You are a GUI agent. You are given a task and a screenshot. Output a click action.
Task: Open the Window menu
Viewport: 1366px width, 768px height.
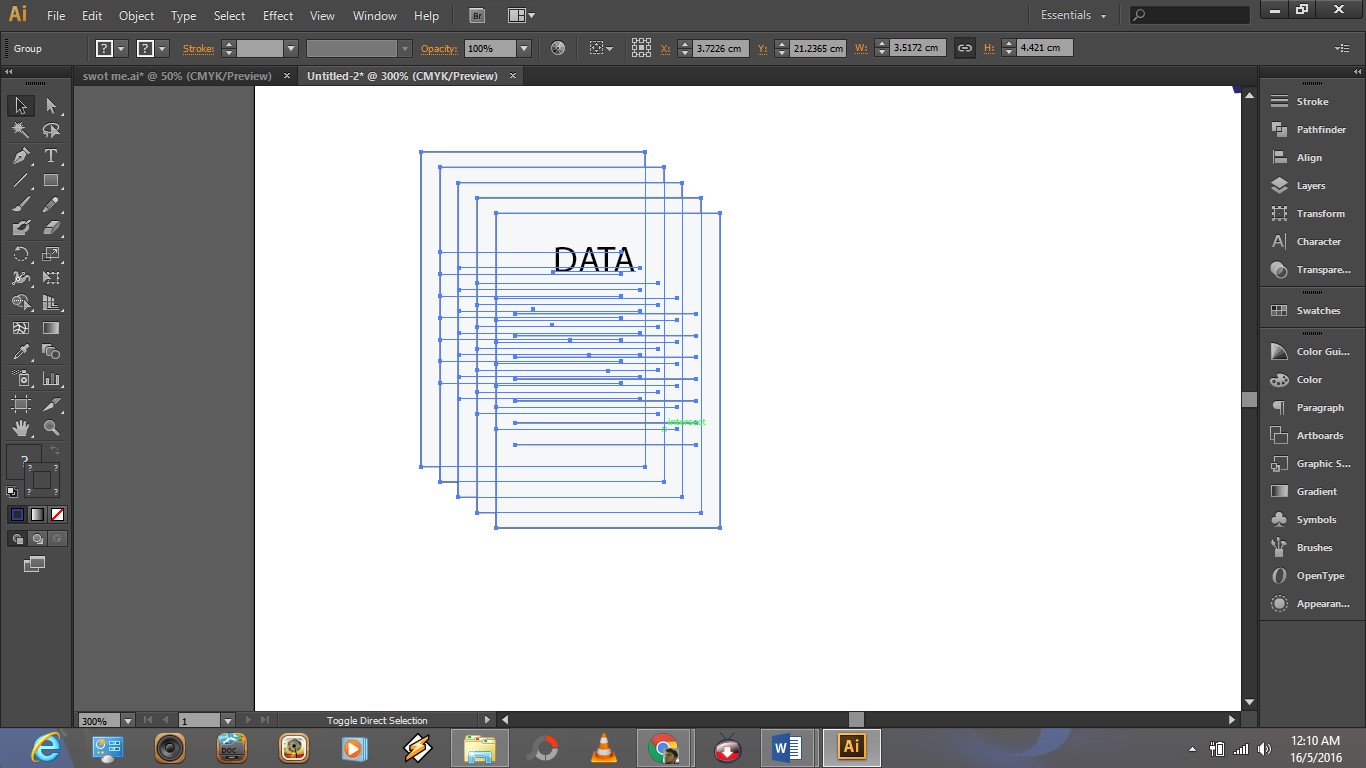click(375, 16)
